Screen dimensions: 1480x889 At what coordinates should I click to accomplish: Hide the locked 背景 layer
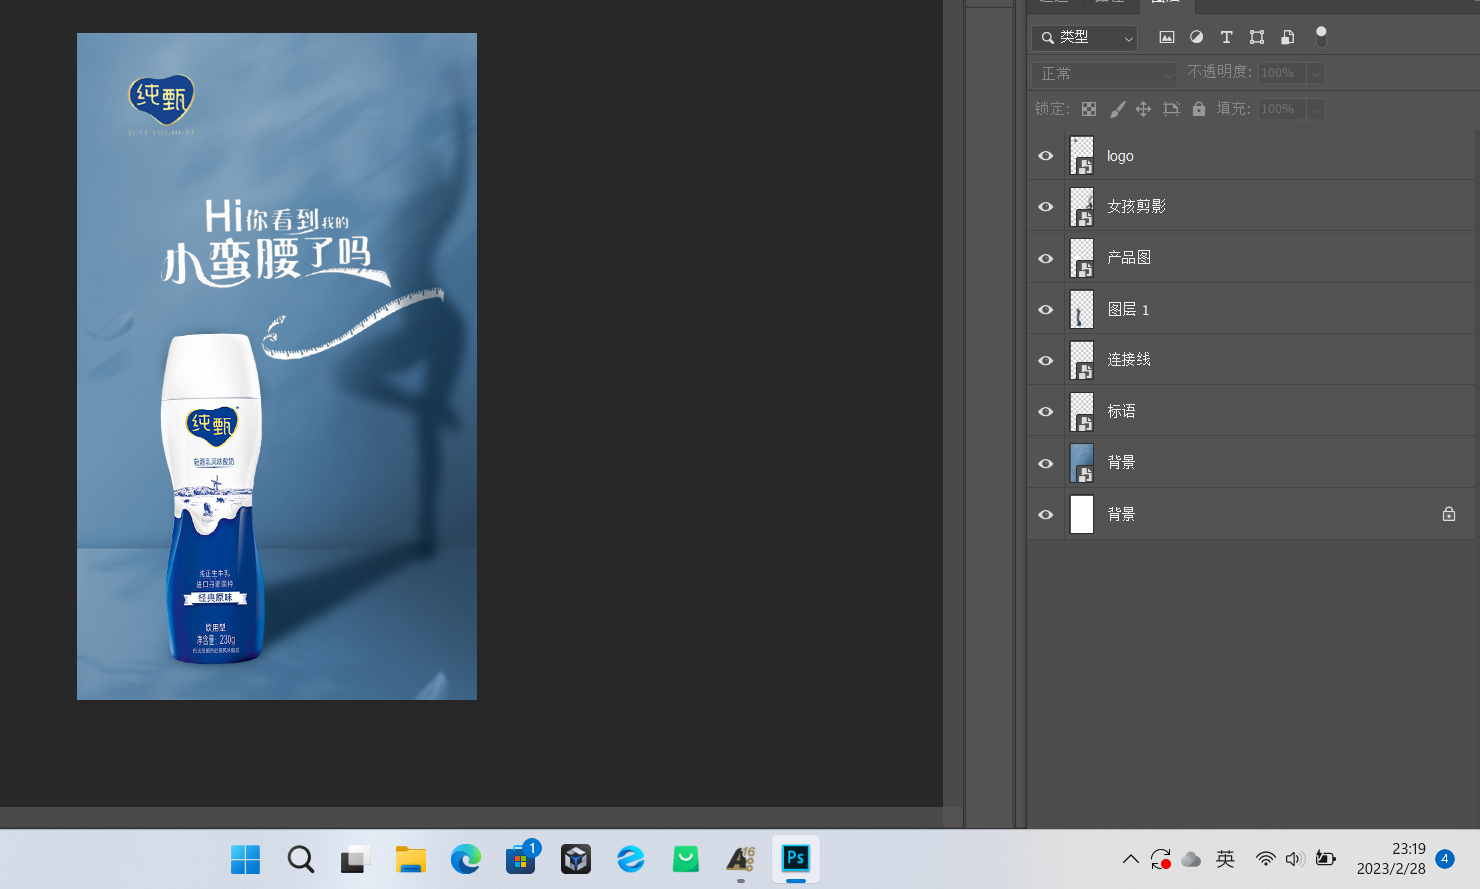point(1046,515)
